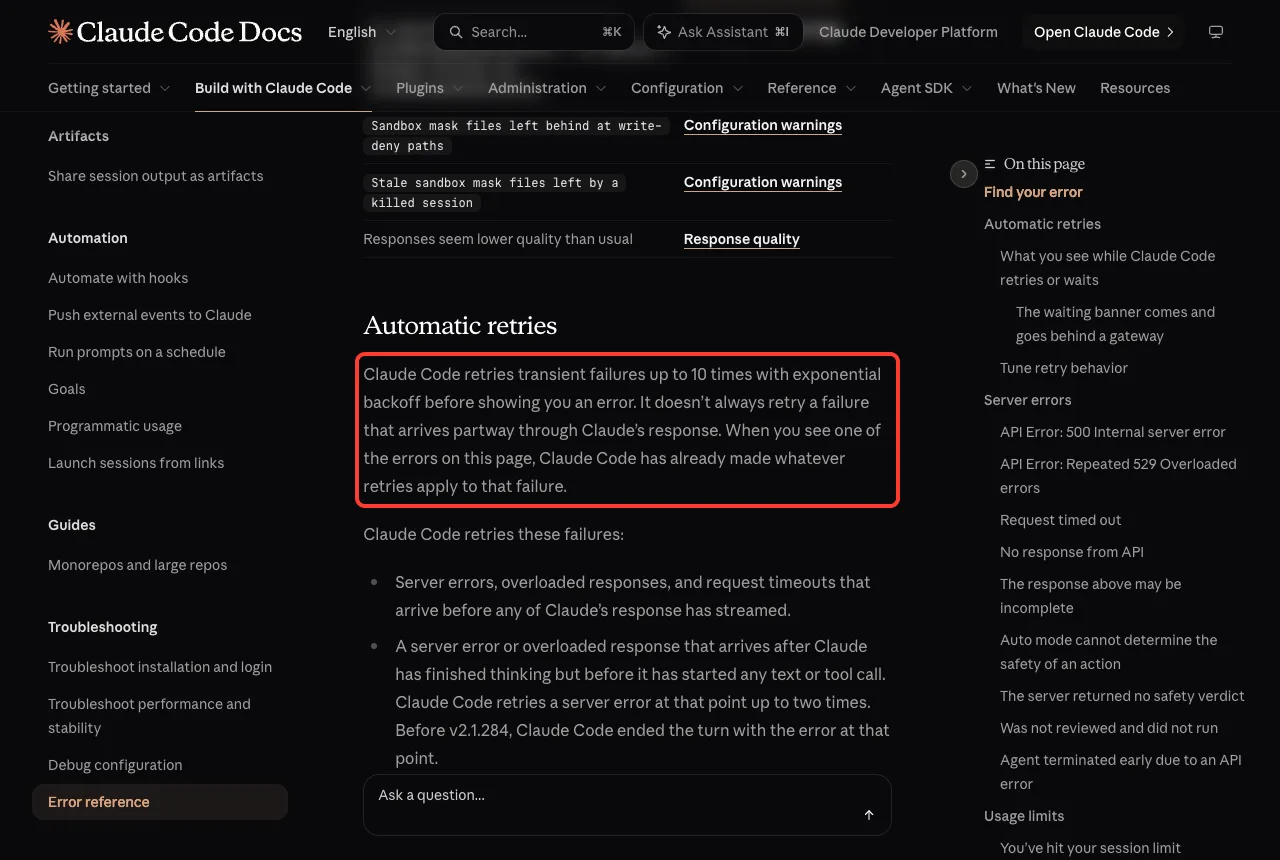The height and width of the screenshot is (860, 1280).
Task: Open the Configuration dropdown menu
Action: 687,88
